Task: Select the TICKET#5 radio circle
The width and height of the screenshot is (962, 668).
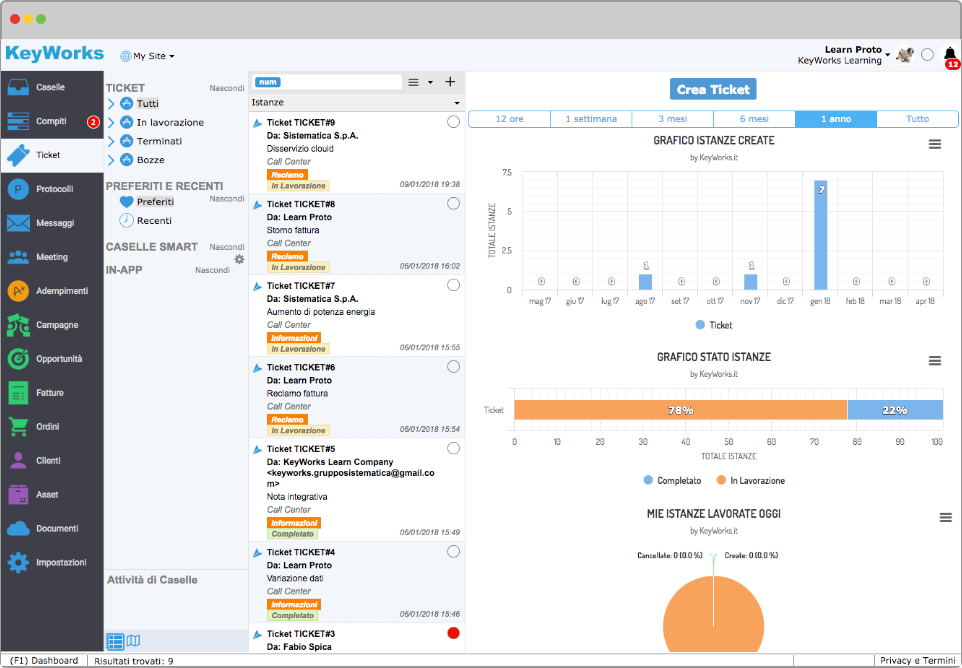Action: tap(453, 448)
